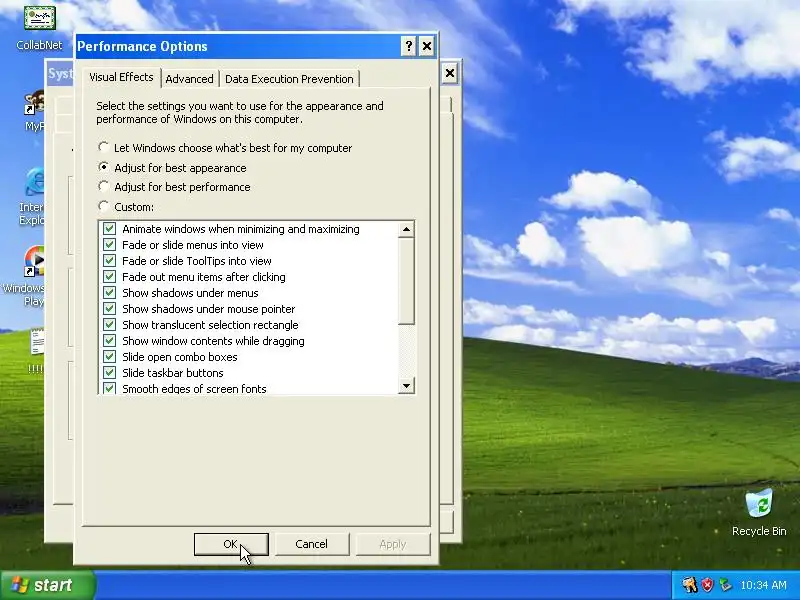Select the monkey shortcut icon on desktop

click(x=35, y=111)
